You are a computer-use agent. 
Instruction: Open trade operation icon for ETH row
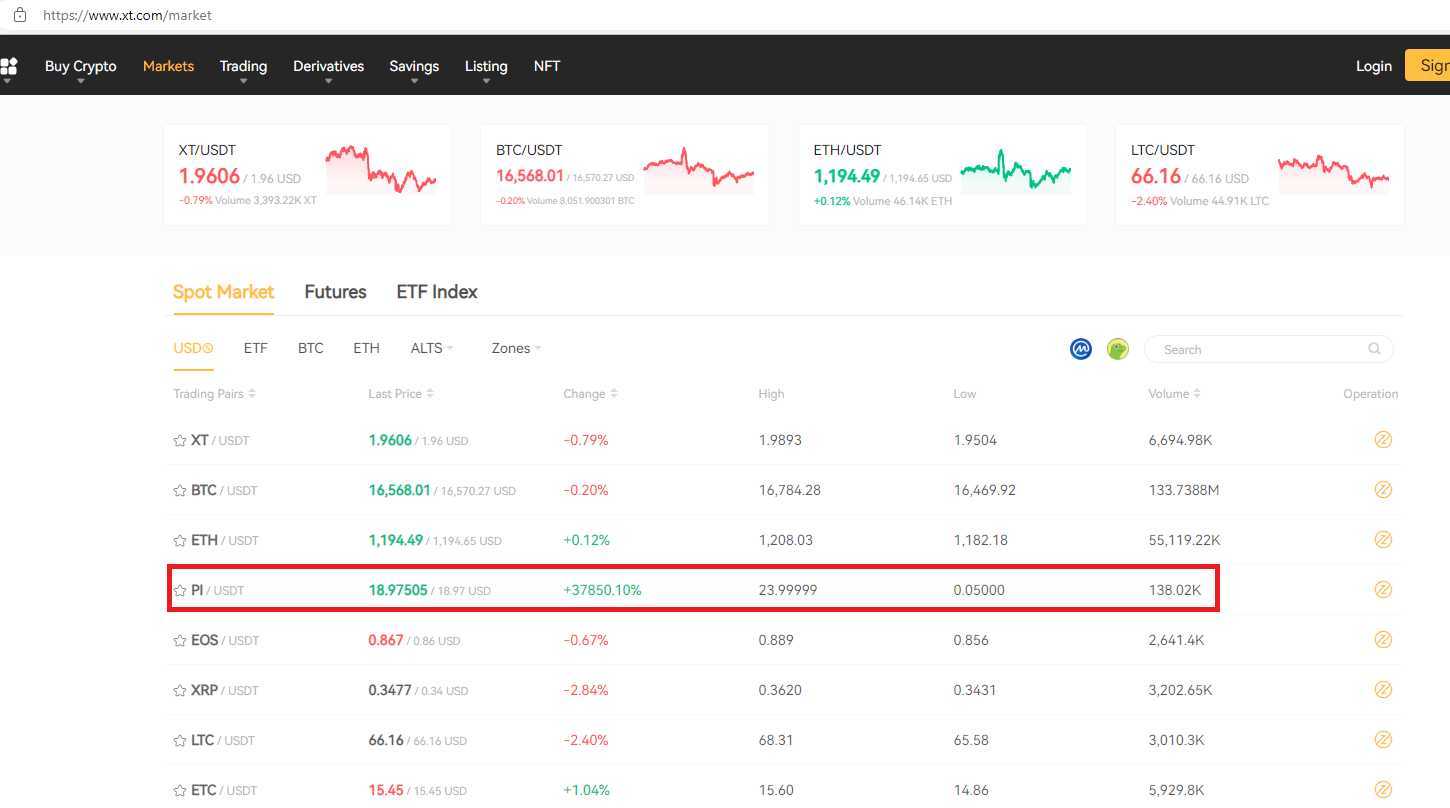coord(1383,539)
